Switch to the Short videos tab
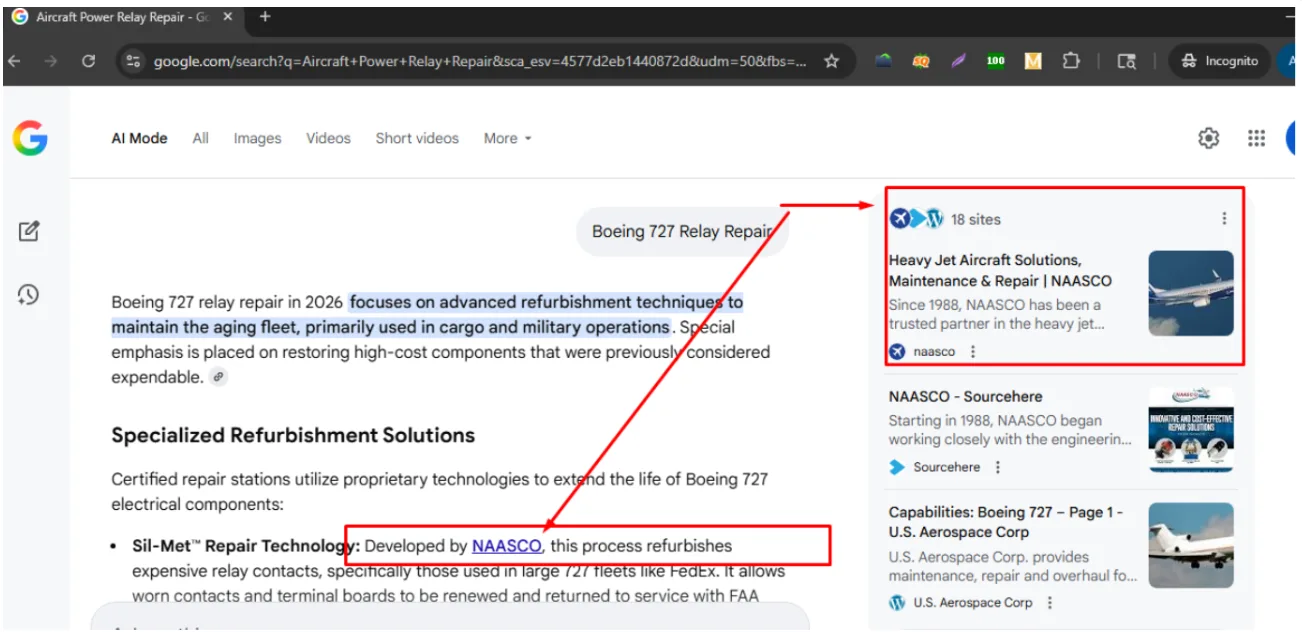The height and width of the screenshot is (632, 1302). (417, 138)
